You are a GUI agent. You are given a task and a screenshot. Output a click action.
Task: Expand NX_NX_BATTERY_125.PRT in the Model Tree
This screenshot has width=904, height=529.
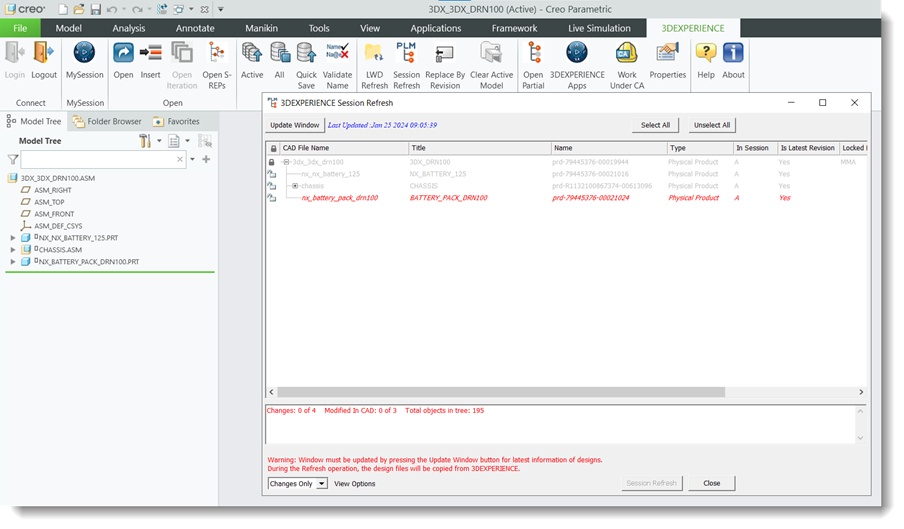(x=13, y=237)
